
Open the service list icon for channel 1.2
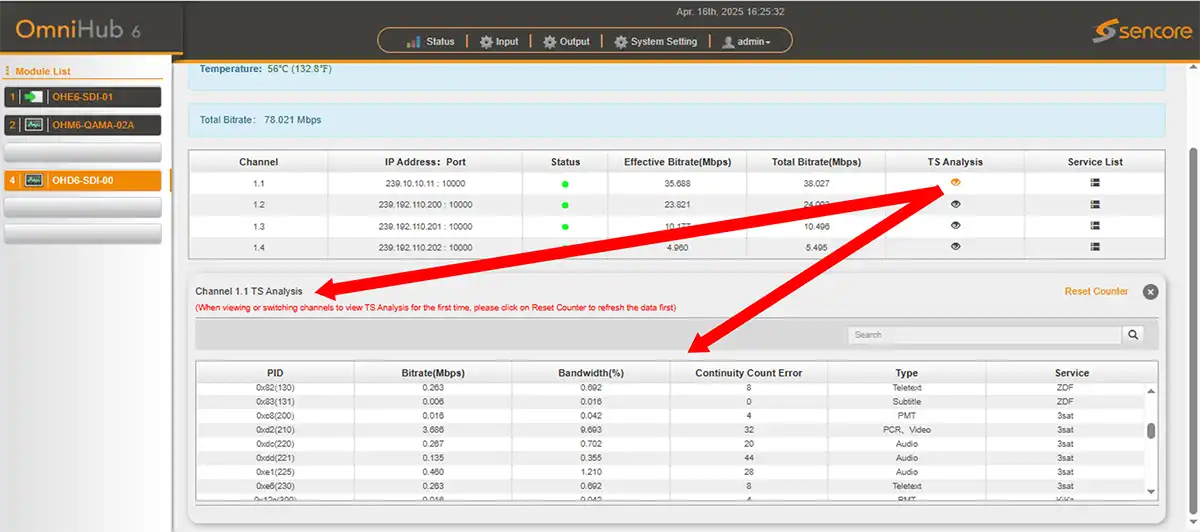(1095, 204)
